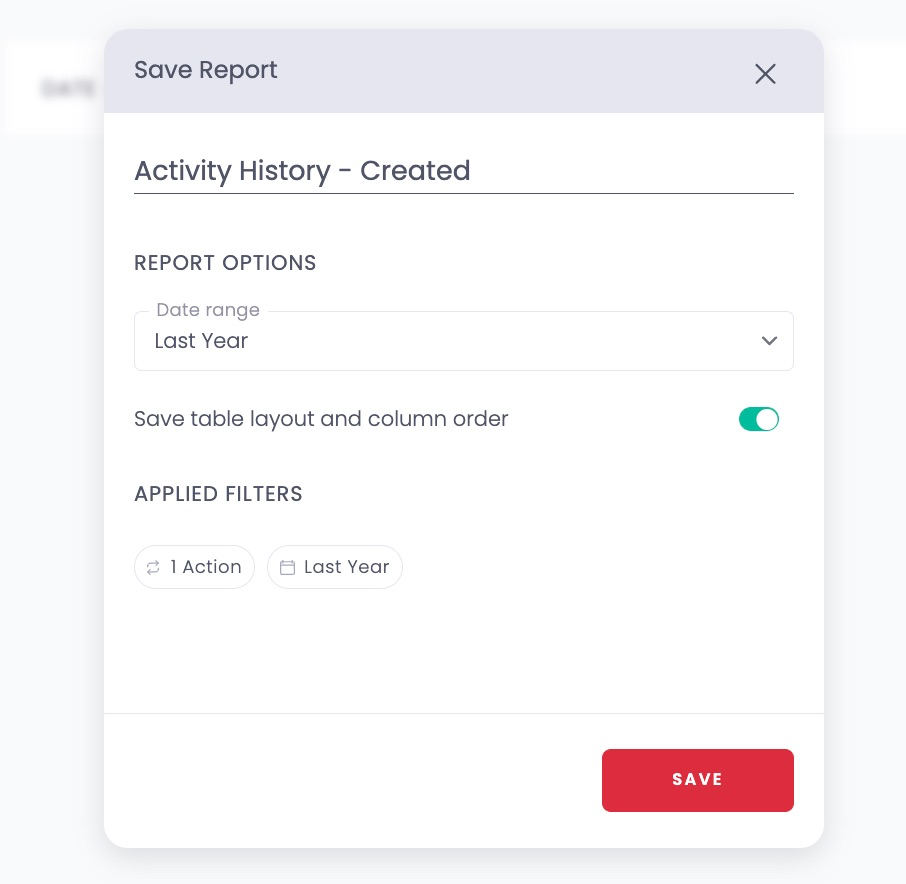Expand the Date range chevron arrow
The height and width of the screenshot is (884, 906).
(x=769, y=341)
